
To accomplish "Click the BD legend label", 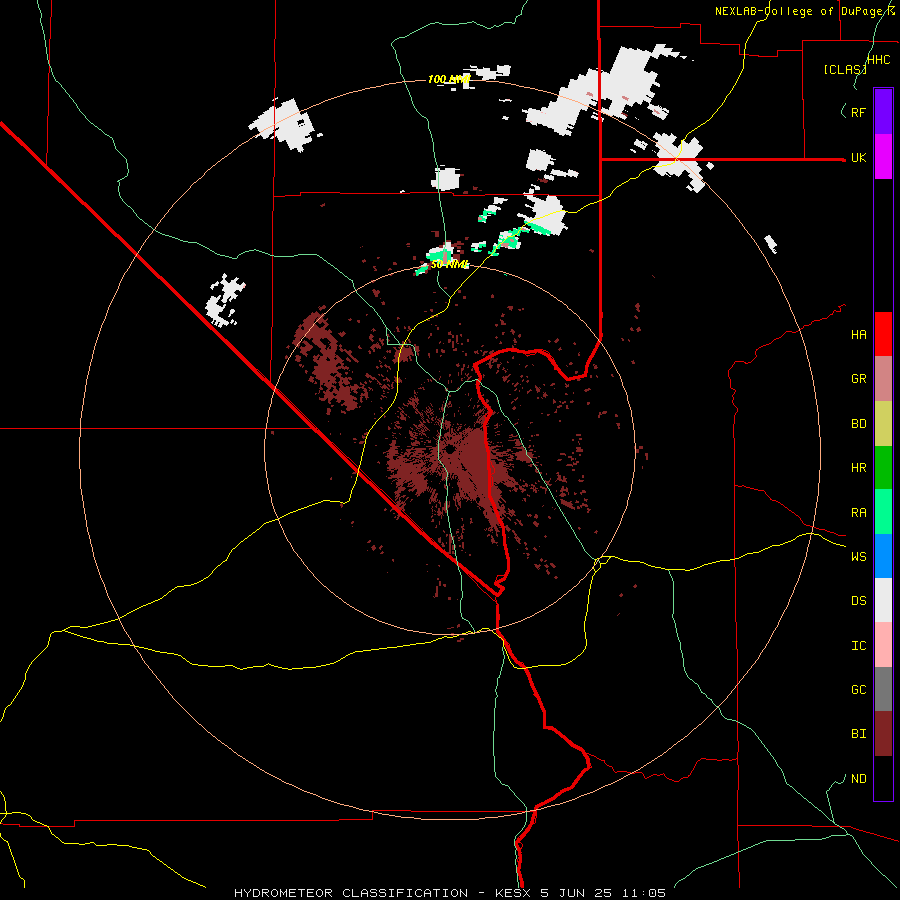I will 858,424.
